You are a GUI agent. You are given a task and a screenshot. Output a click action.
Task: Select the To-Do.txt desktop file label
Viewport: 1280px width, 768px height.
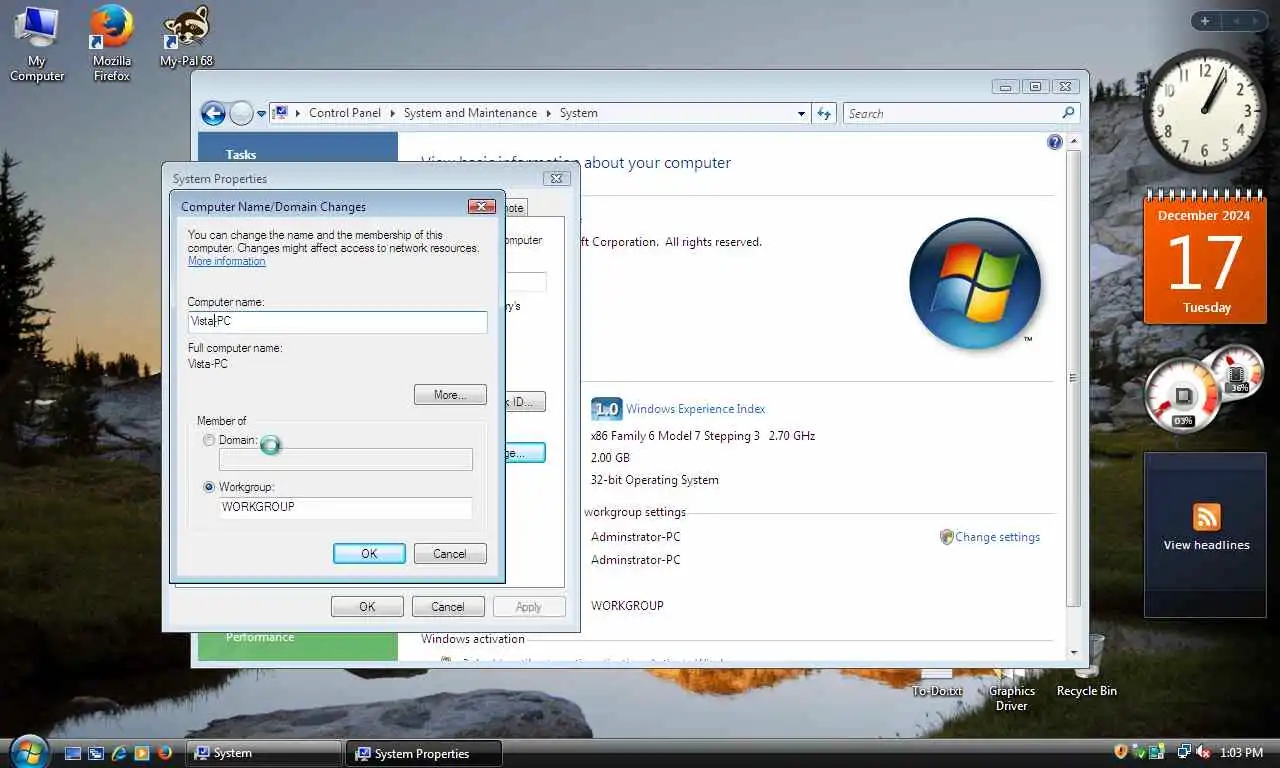pos(937,691)
